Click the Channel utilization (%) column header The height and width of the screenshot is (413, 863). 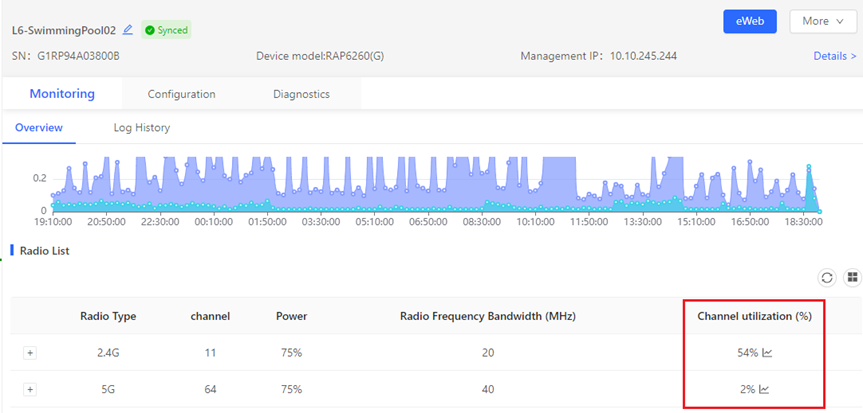click(x=754, y=316)
